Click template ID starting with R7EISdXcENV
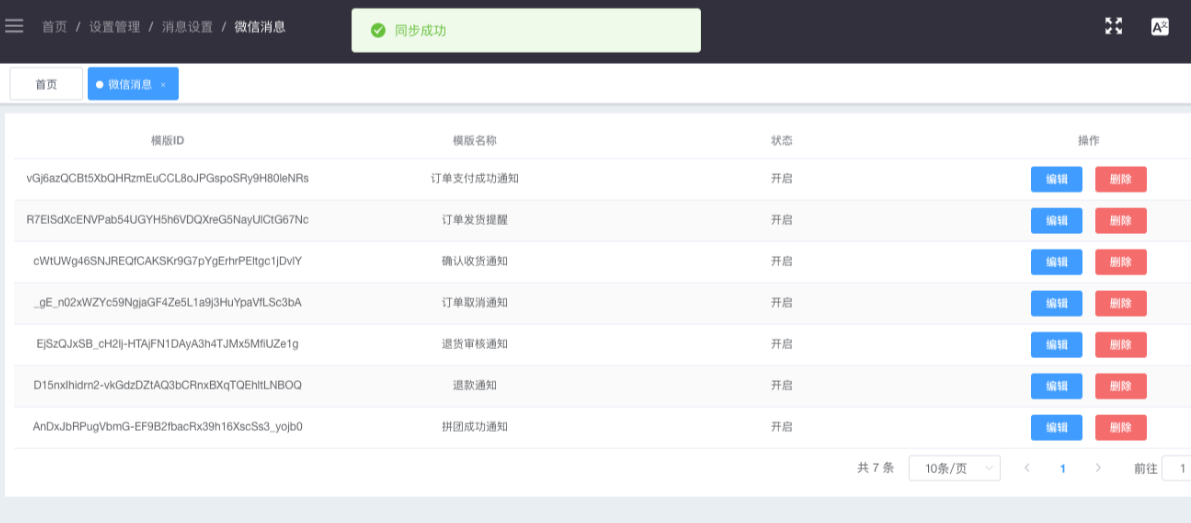Screen dimensions: 1191x523 tap(168, 220)
